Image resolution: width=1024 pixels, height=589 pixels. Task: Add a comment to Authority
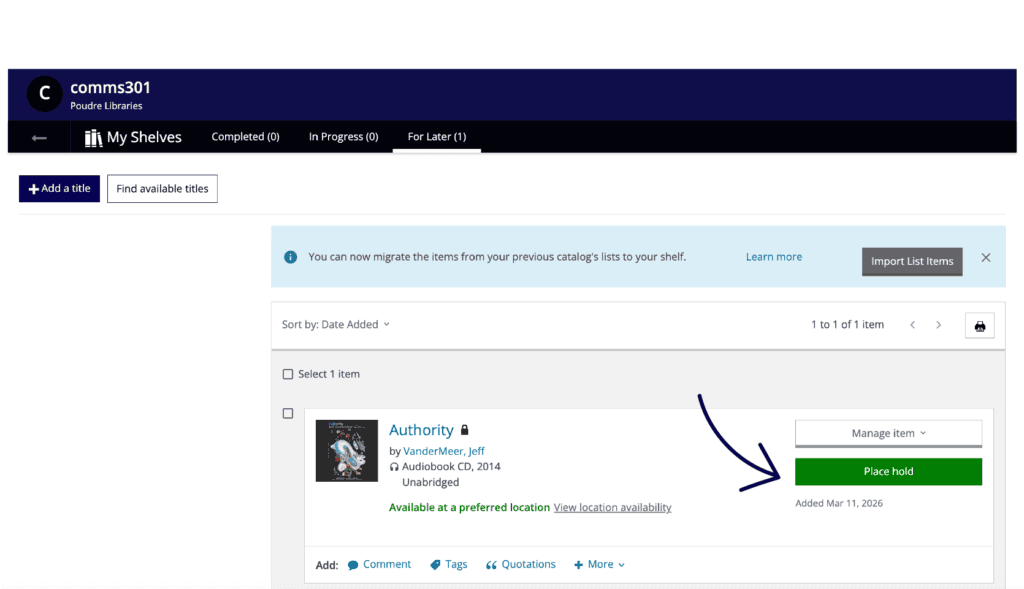click(x=379, y=565)
